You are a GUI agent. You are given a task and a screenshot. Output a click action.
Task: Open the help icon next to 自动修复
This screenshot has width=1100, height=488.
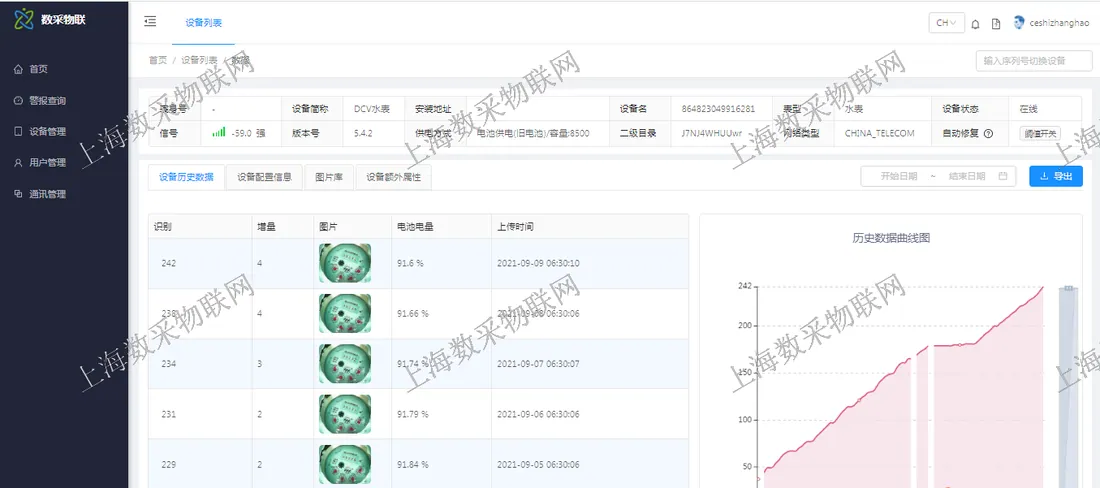click(988, 133)
